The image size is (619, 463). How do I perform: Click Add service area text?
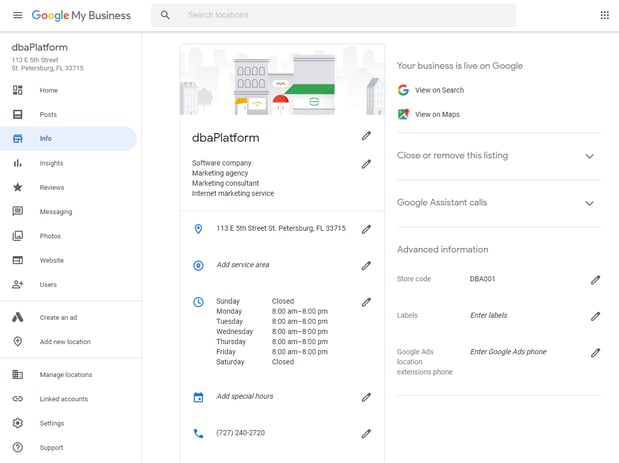pyautogui.click(x=243, y=265)
